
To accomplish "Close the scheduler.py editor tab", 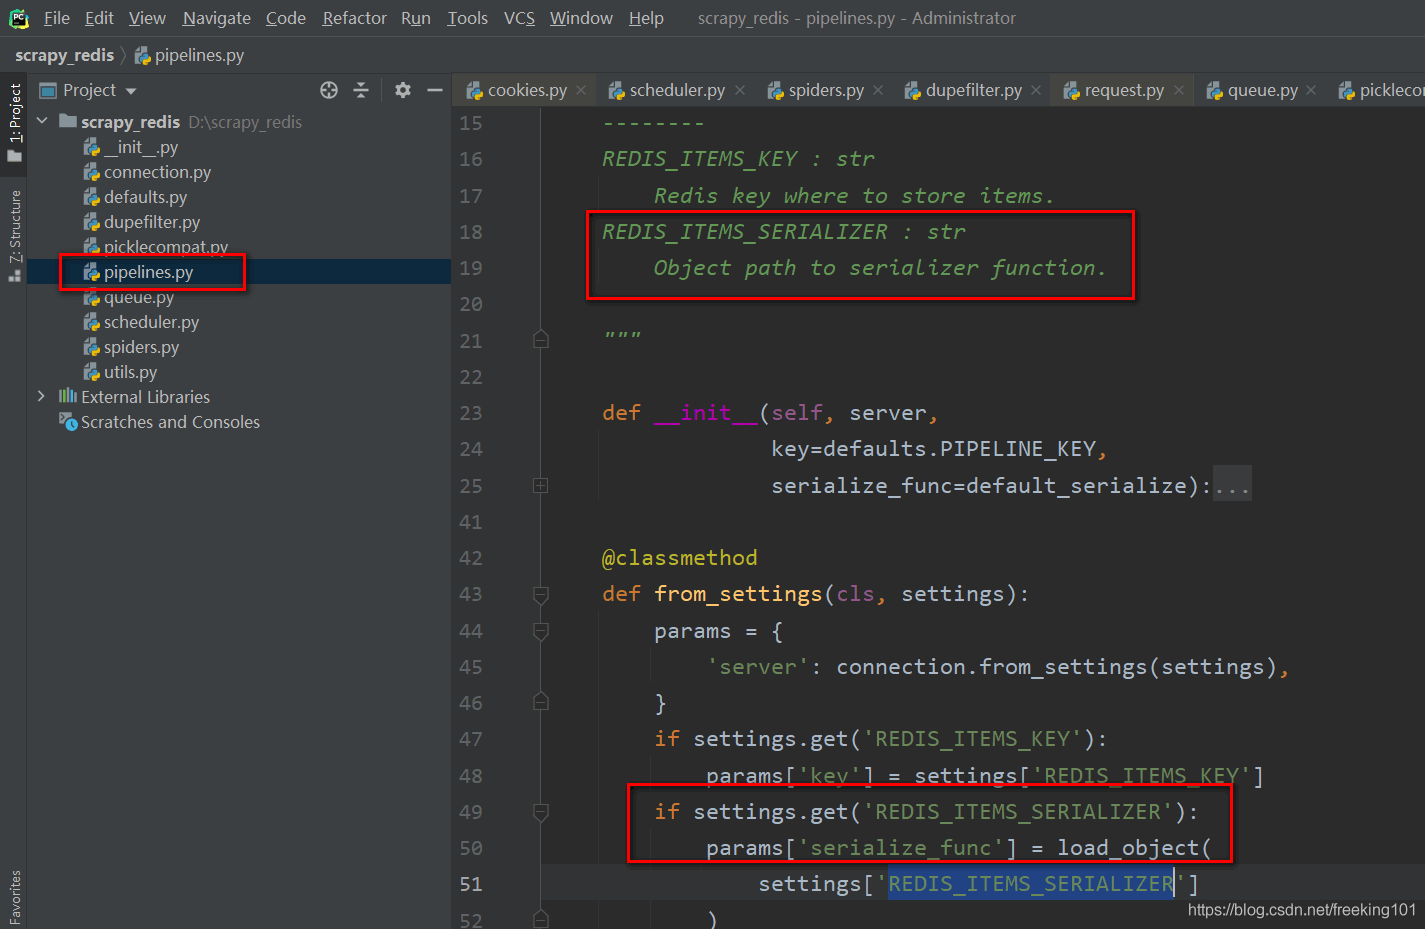I will 740,90.
